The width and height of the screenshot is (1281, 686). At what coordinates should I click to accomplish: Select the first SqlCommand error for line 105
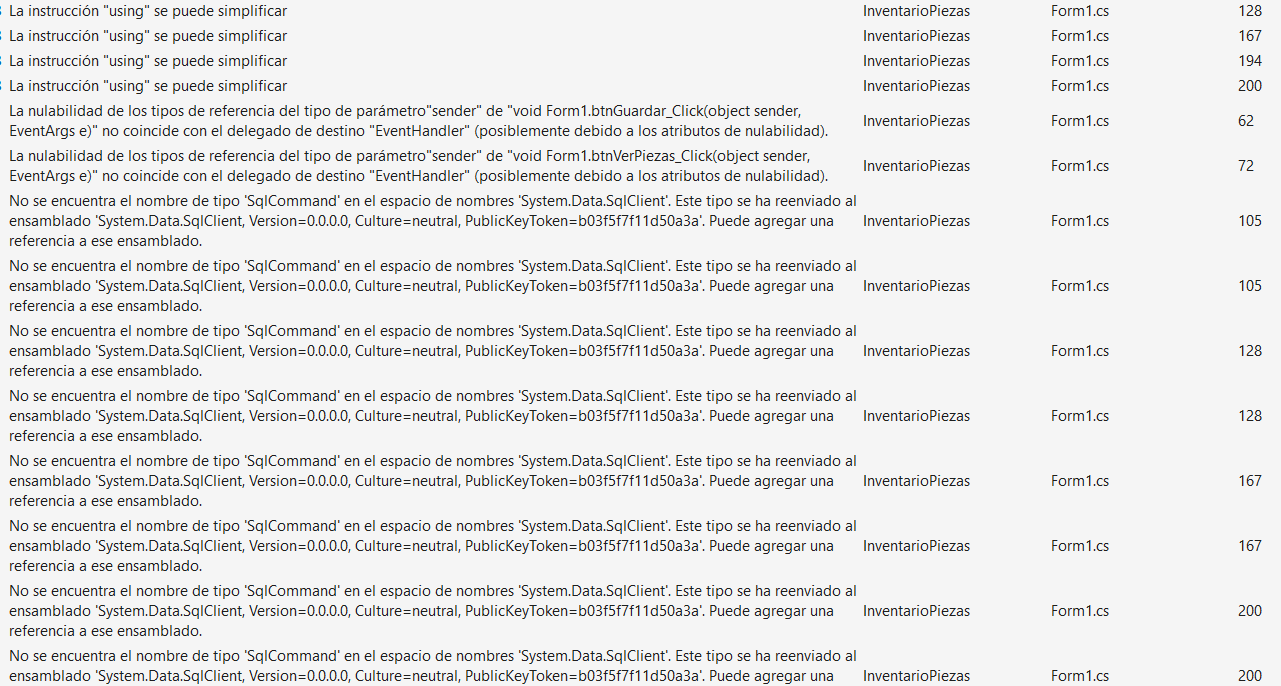coord(430,221)
